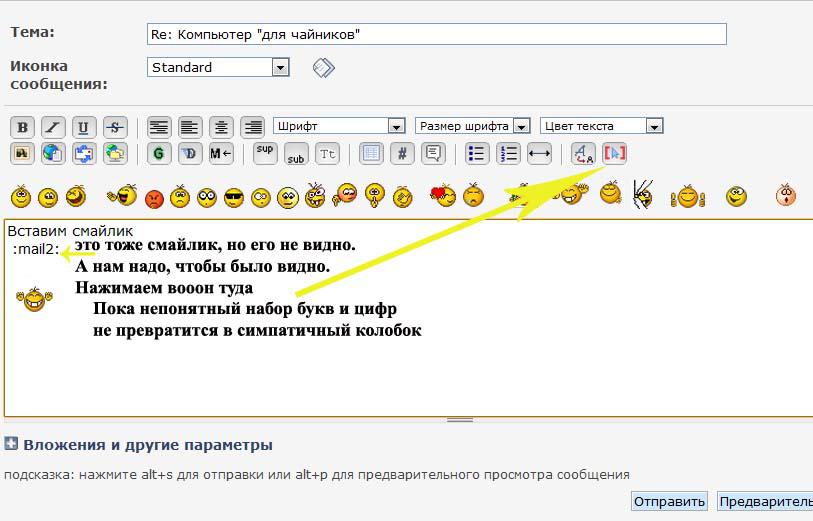Insert the peeking window-blinds emoticon
The image size is (813, 521).
click(x=643, y=195)
